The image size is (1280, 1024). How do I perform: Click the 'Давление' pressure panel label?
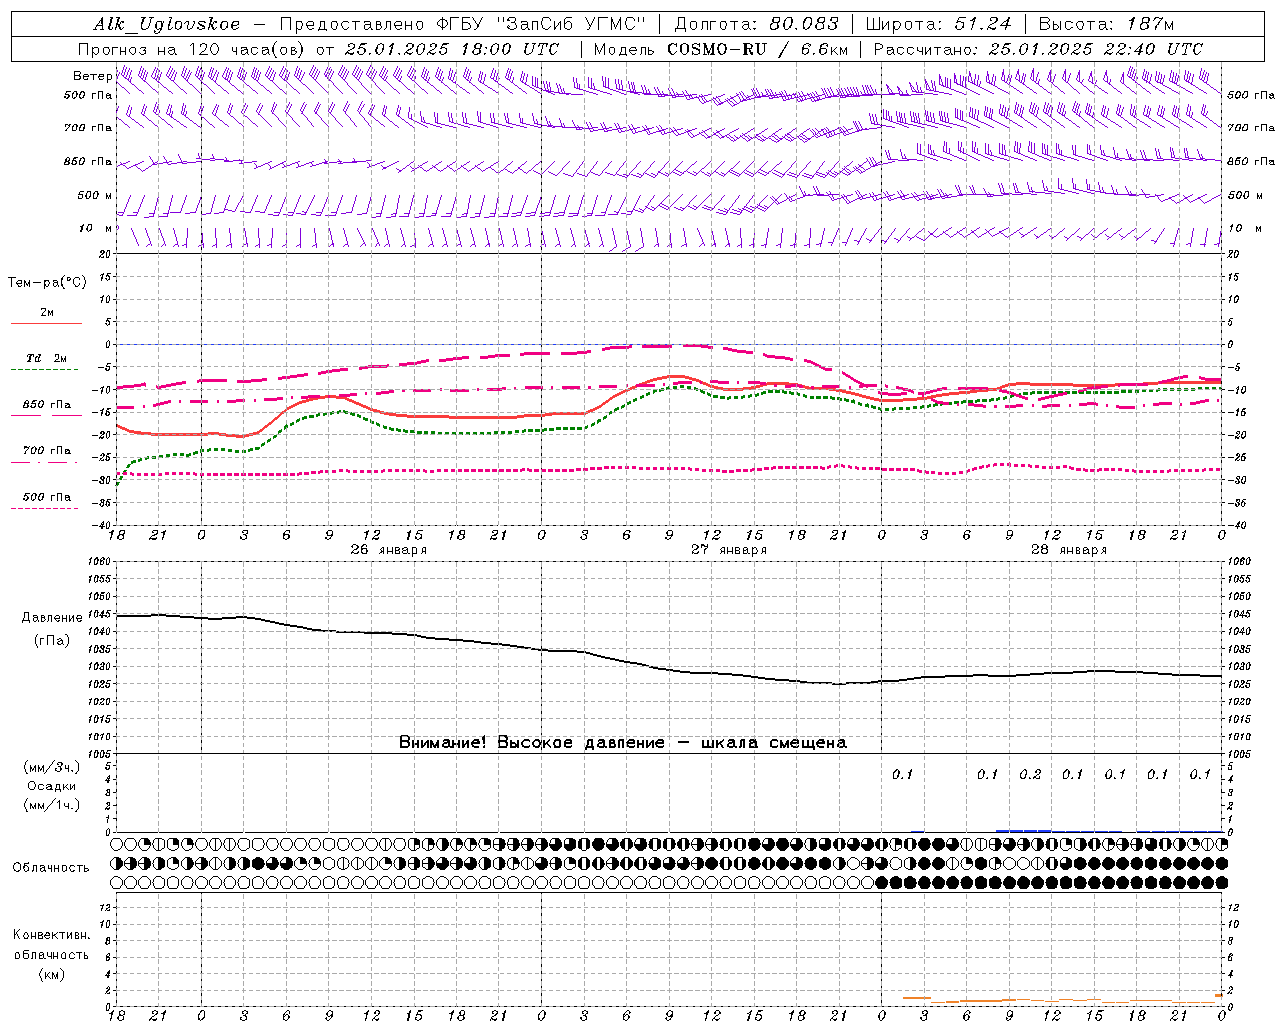[x=52, y=618]
